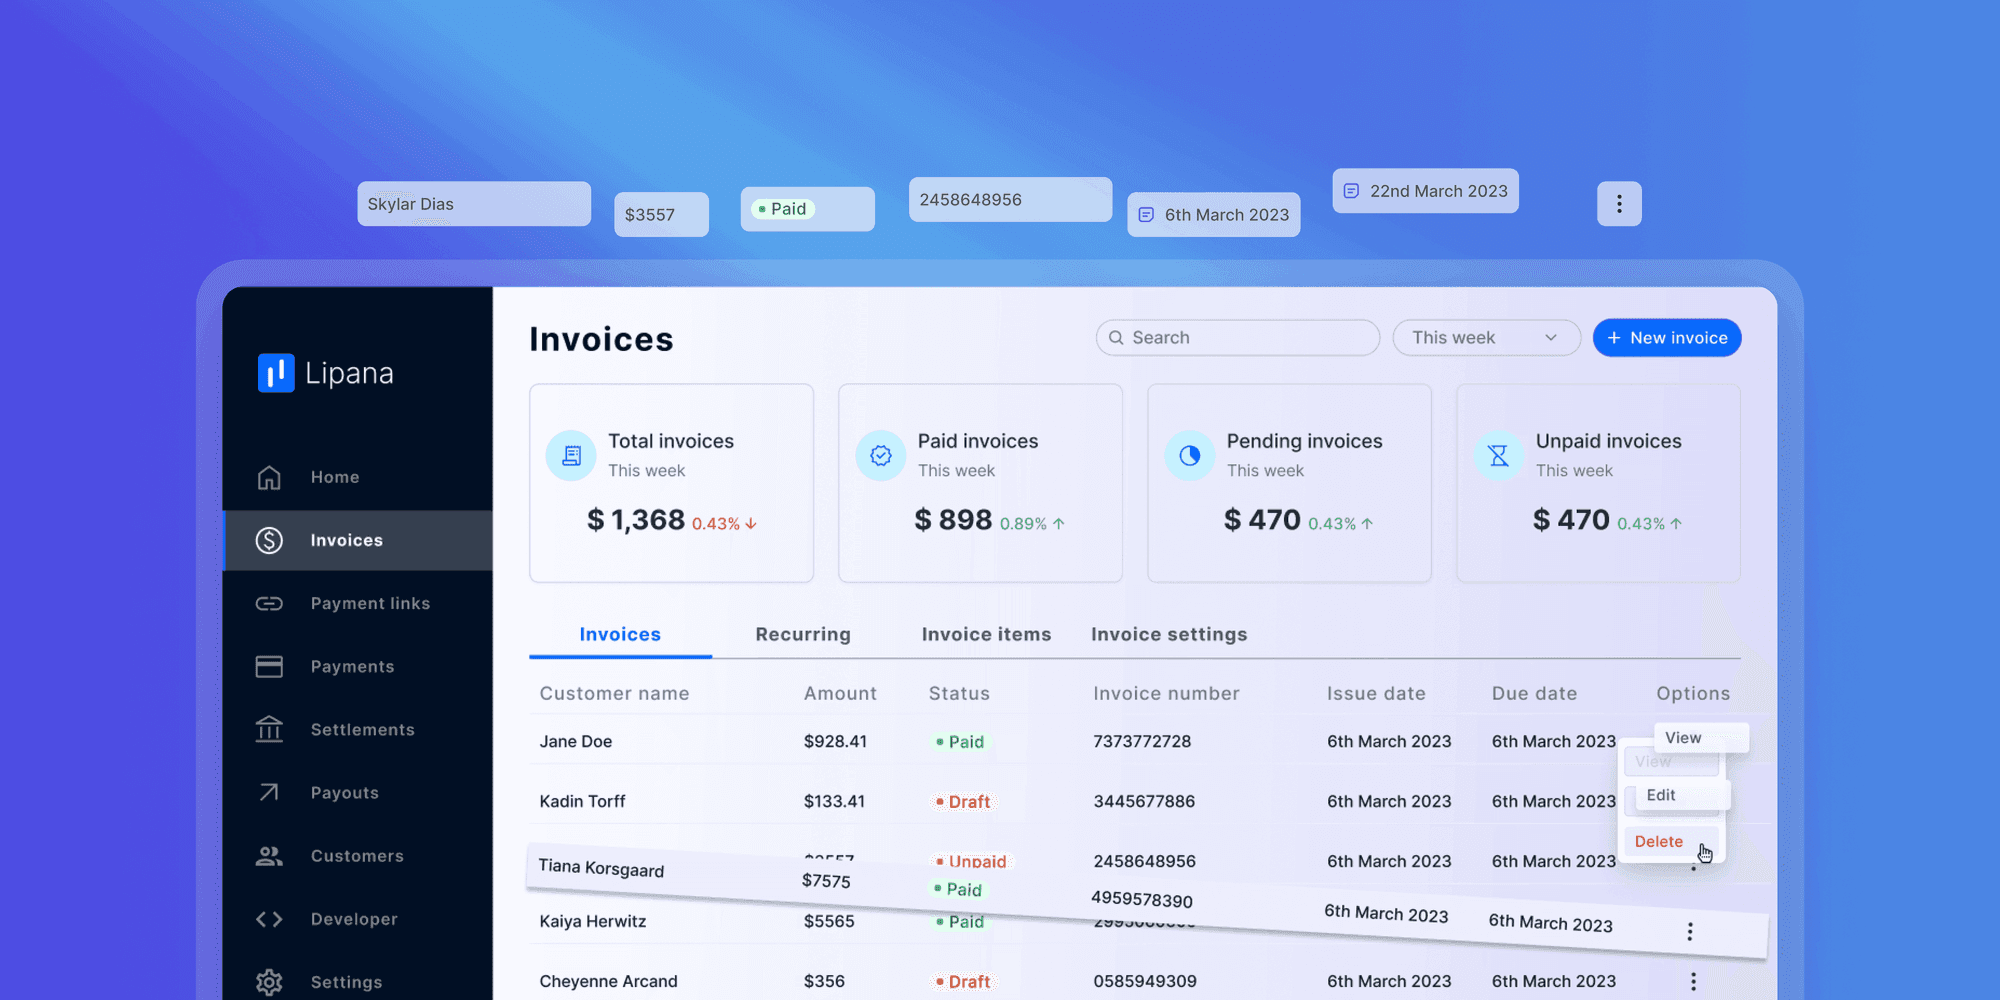Open options menu for Kaiya Herwitz row
Screen dimensions: 2000x1000
[1689, 931]
